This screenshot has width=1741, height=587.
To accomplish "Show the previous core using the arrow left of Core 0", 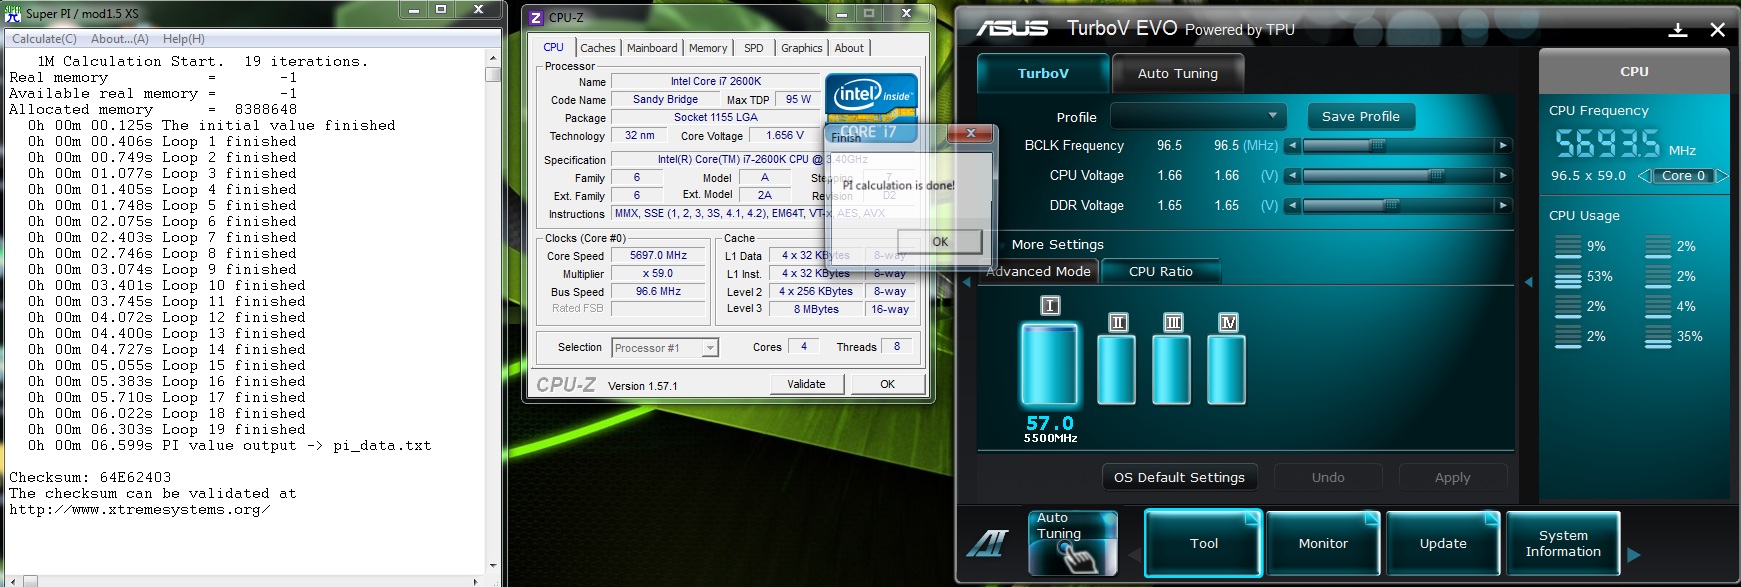I will [x=1644, y=176].
